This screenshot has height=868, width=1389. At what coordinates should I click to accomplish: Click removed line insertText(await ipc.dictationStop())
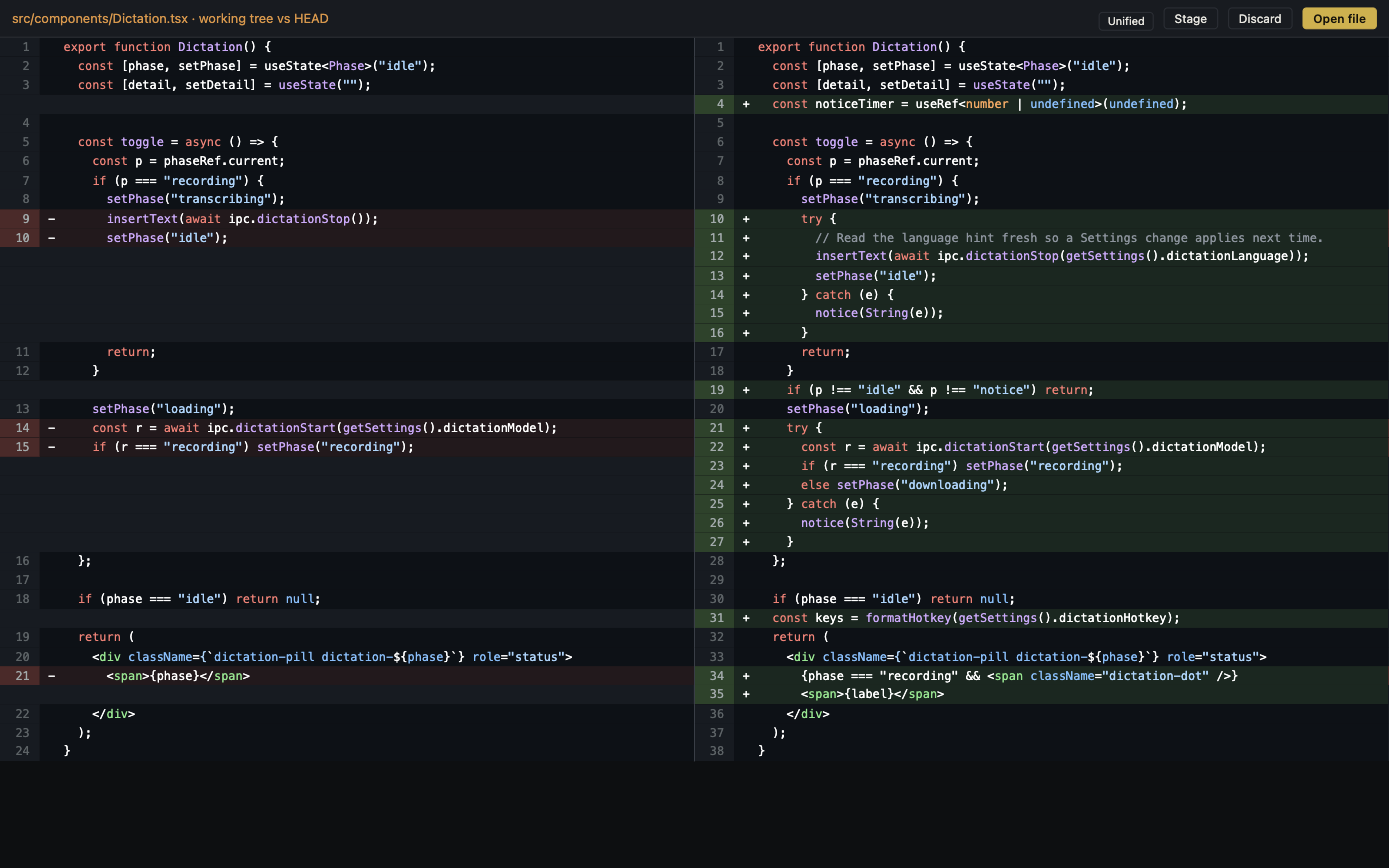pyautogui.click(x=347, y=218)
